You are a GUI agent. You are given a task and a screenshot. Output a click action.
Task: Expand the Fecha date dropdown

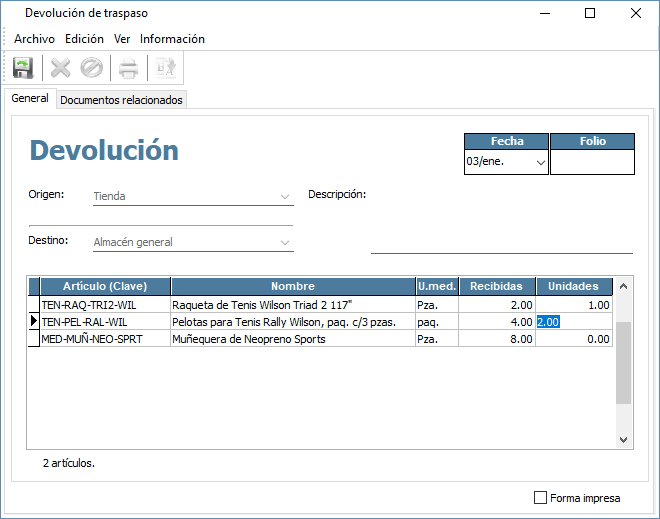pos(541,162)
